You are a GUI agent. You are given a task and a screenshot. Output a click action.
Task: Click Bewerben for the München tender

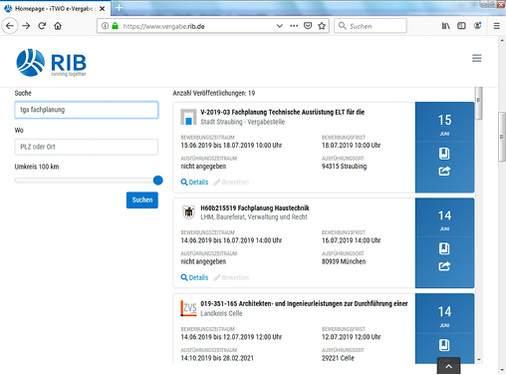(x=231, y=278)
